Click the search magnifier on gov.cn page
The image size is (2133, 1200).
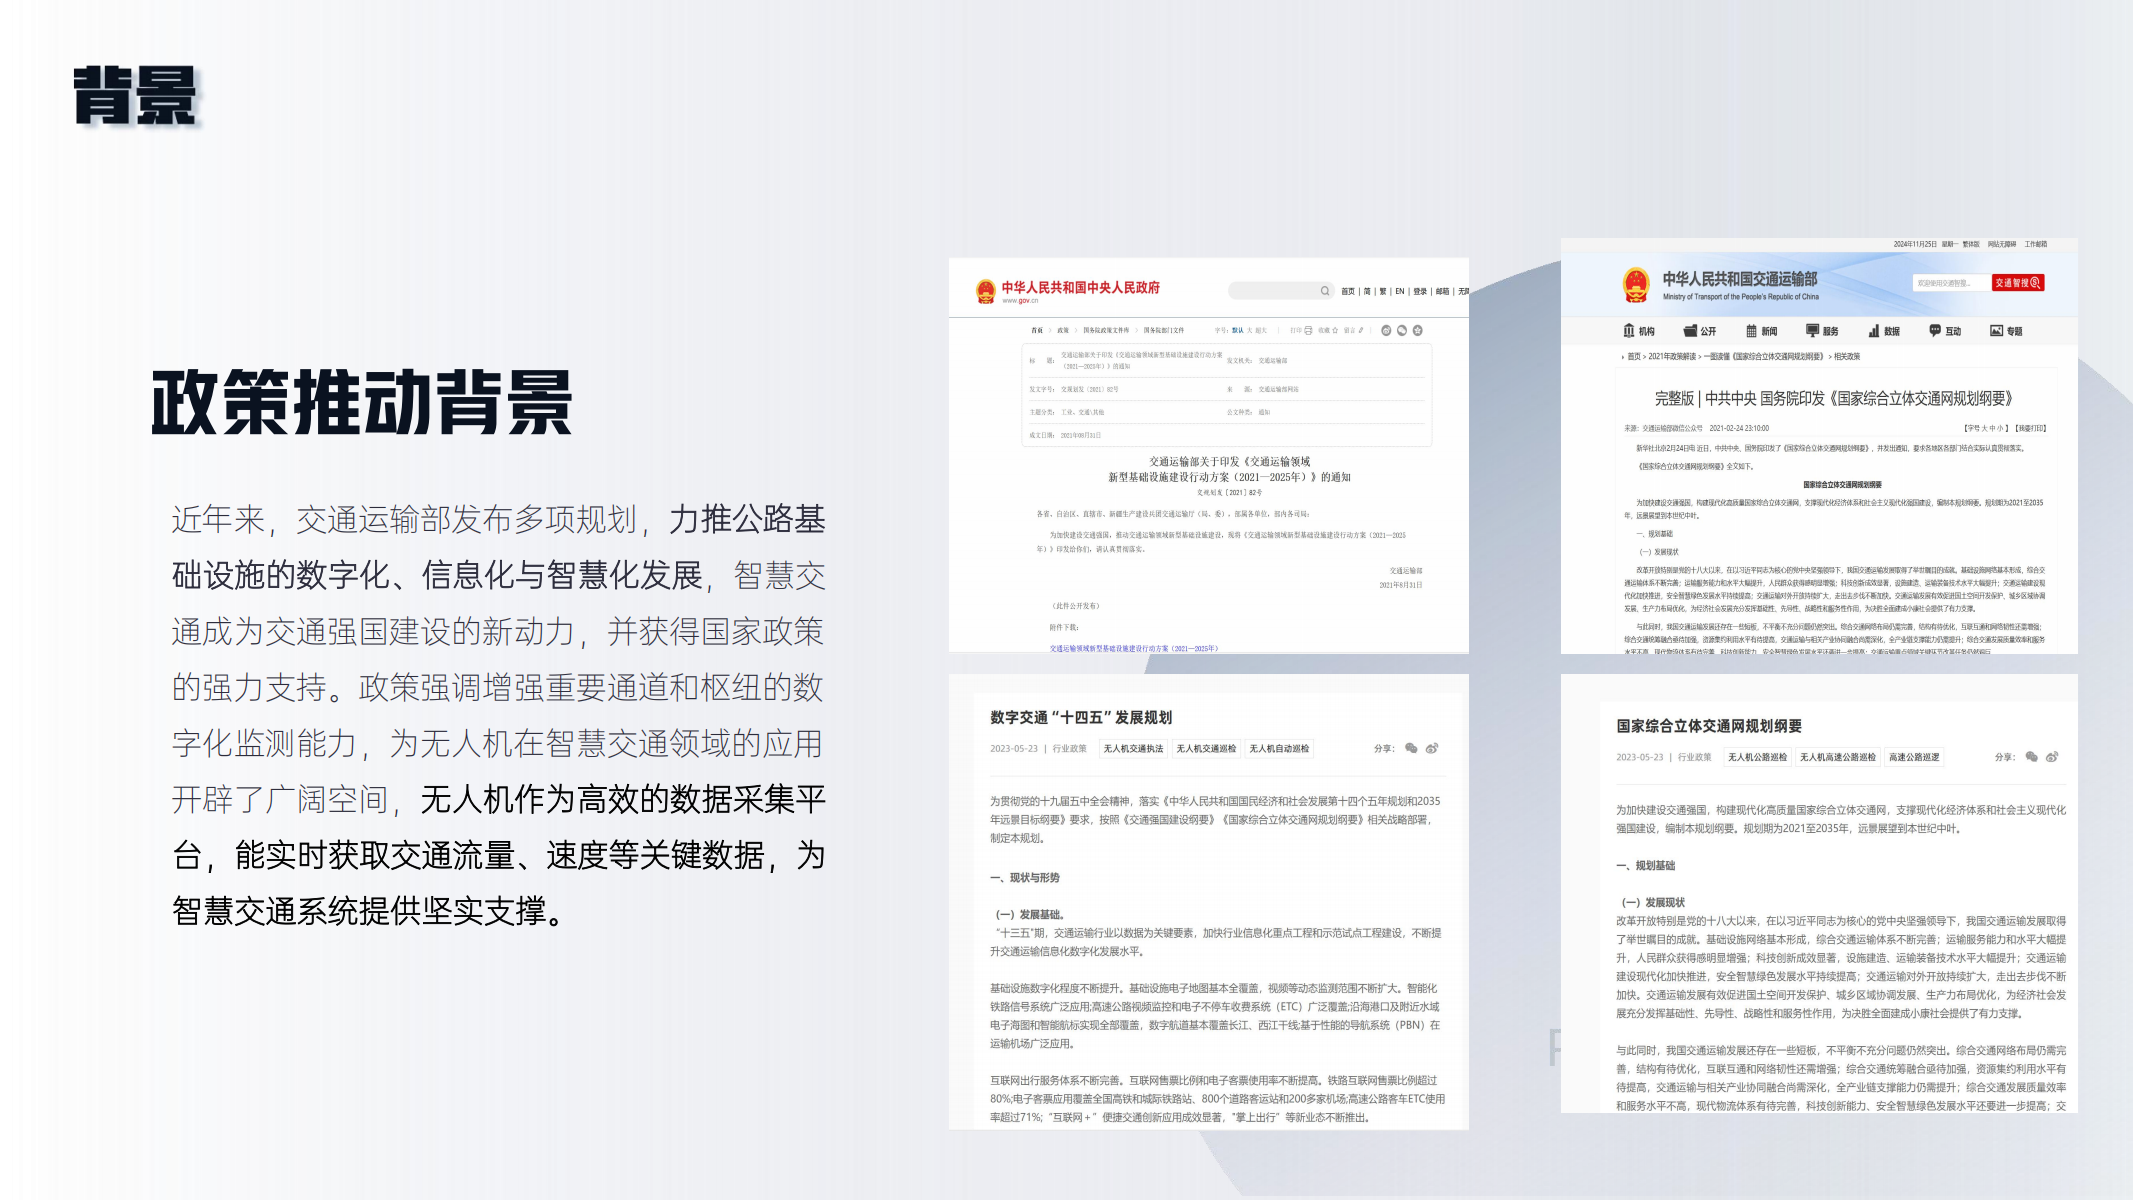tap(1324, 291)
